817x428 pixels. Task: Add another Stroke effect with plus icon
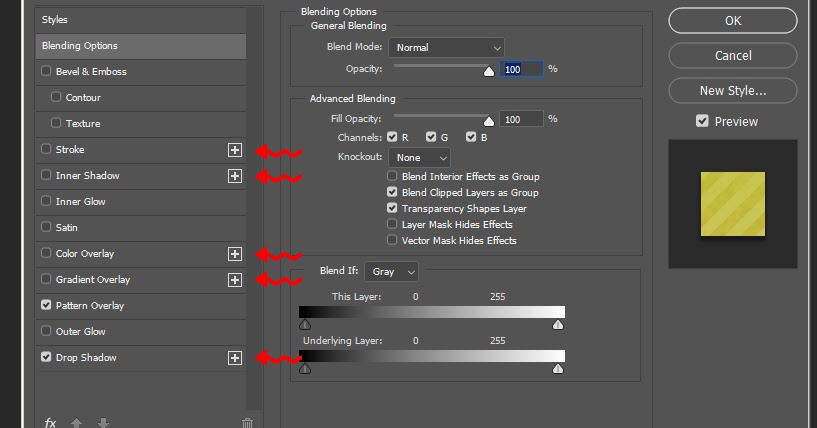(x=235, y=150)
